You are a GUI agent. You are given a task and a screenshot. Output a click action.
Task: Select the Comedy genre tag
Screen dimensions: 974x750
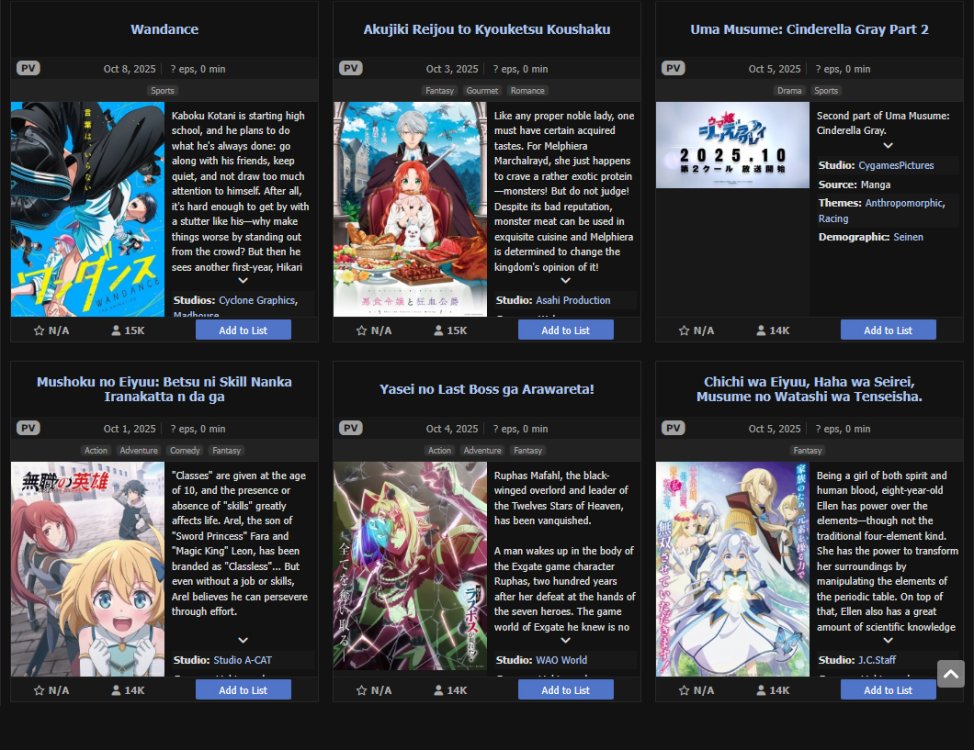[185, 450]
